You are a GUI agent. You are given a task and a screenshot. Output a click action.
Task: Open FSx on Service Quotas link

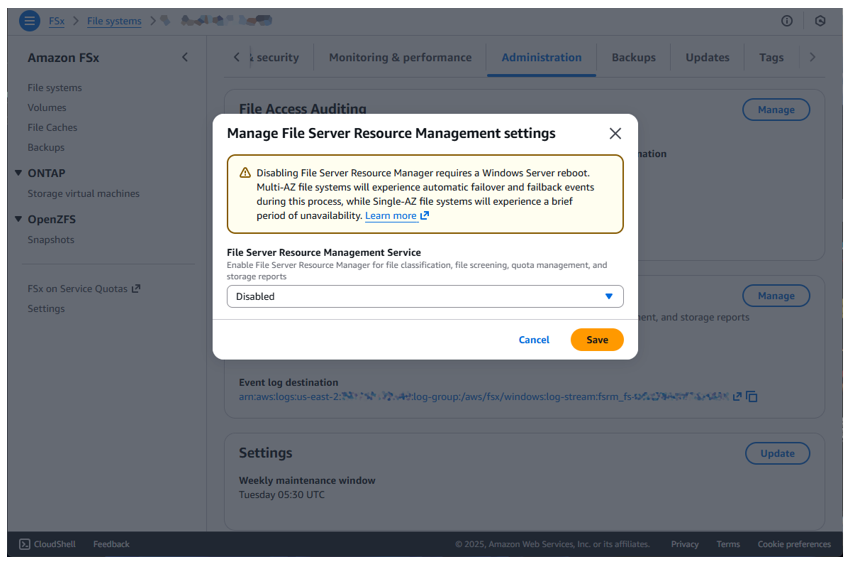point(84,289)
